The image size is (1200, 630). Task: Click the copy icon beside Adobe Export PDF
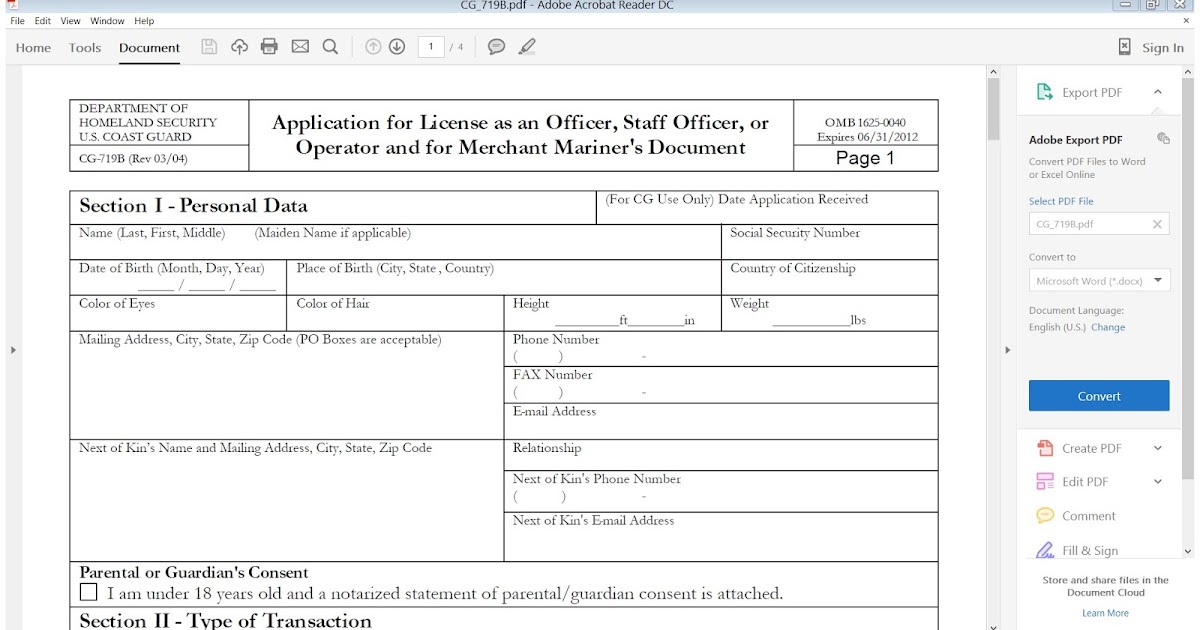1163,139
